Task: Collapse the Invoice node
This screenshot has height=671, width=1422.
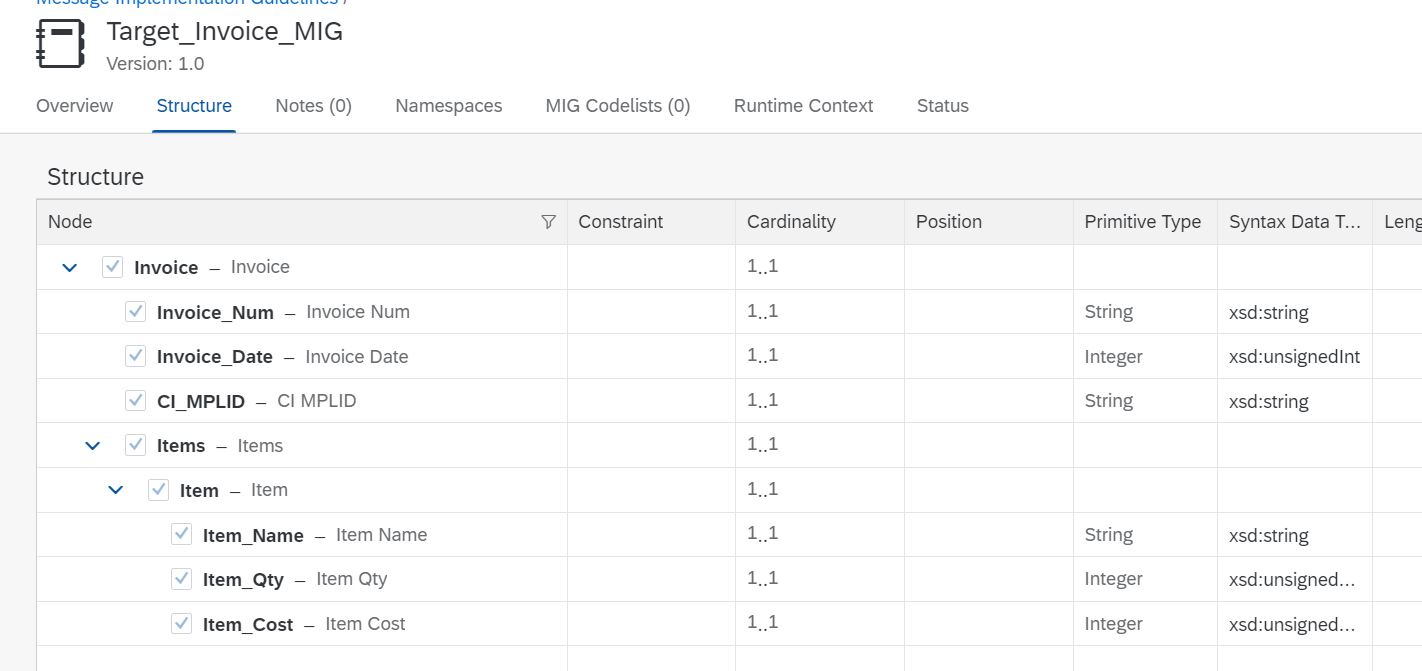Action: [x=67, y=267]
